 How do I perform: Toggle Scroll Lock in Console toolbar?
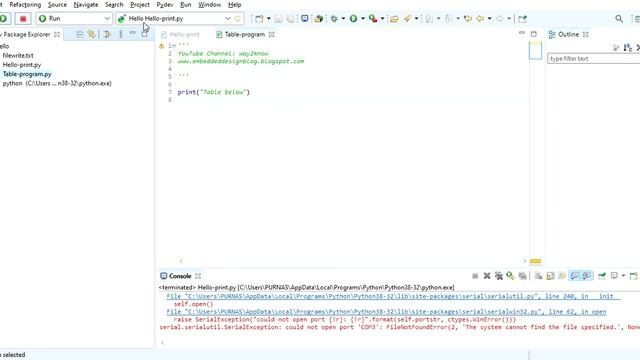(x=550, y=276)
